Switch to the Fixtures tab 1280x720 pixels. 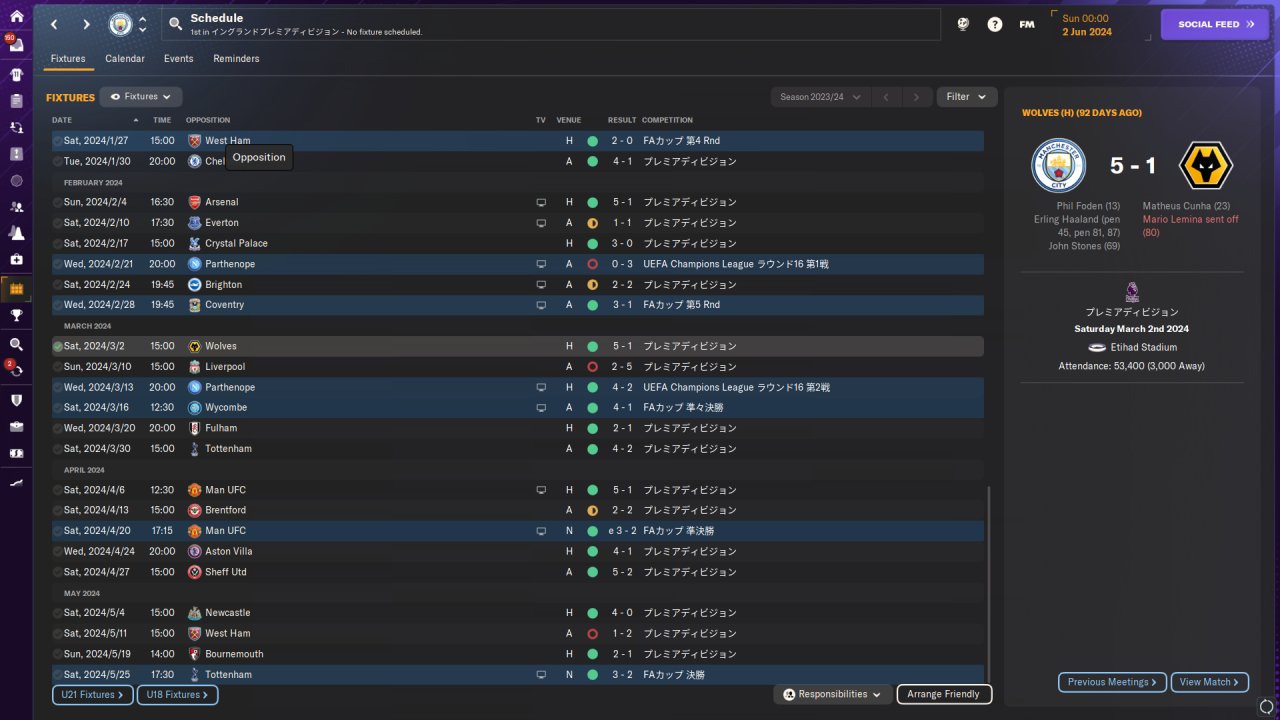click(x=68, y=59)
